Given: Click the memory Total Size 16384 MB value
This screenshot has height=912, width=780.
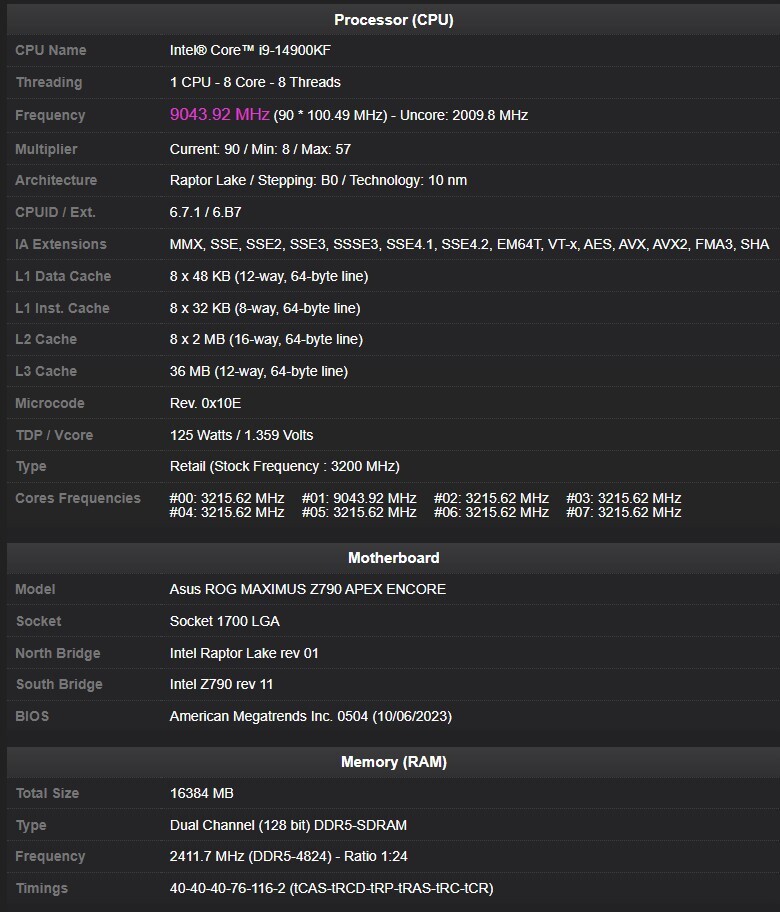Looking at the screenshot, I should coord(202,793).
